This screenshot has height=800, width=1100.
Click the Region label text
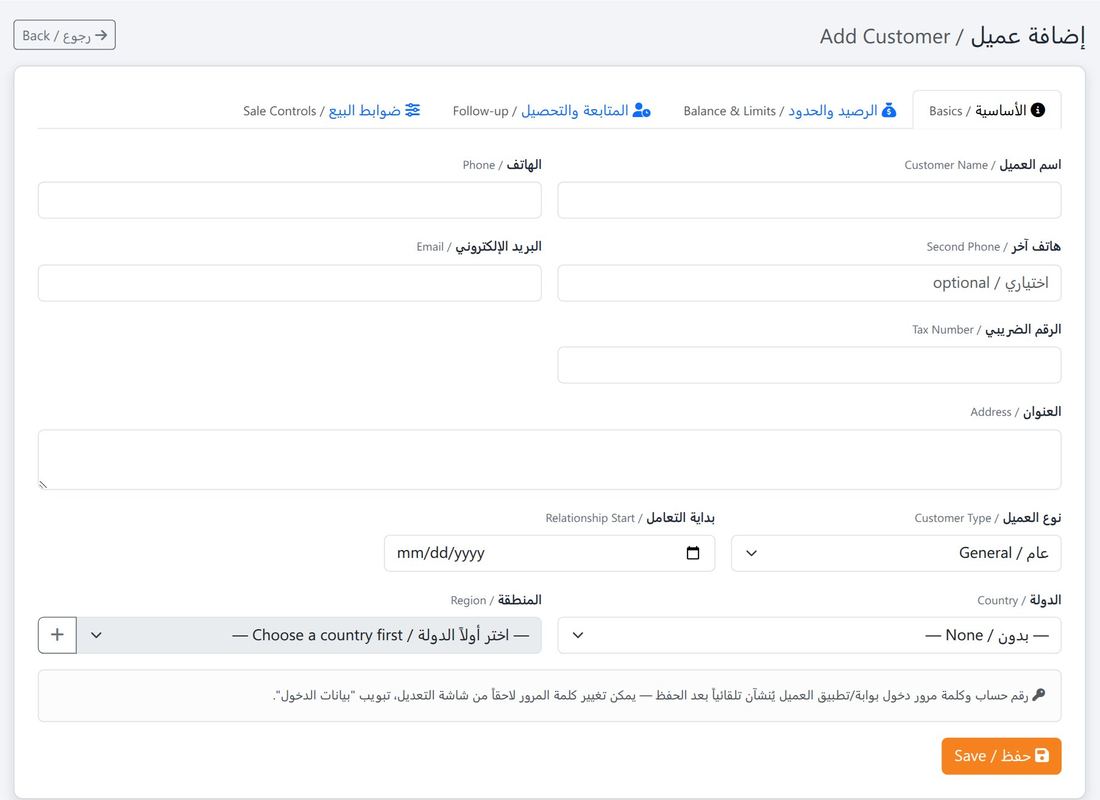pos(496,600)
